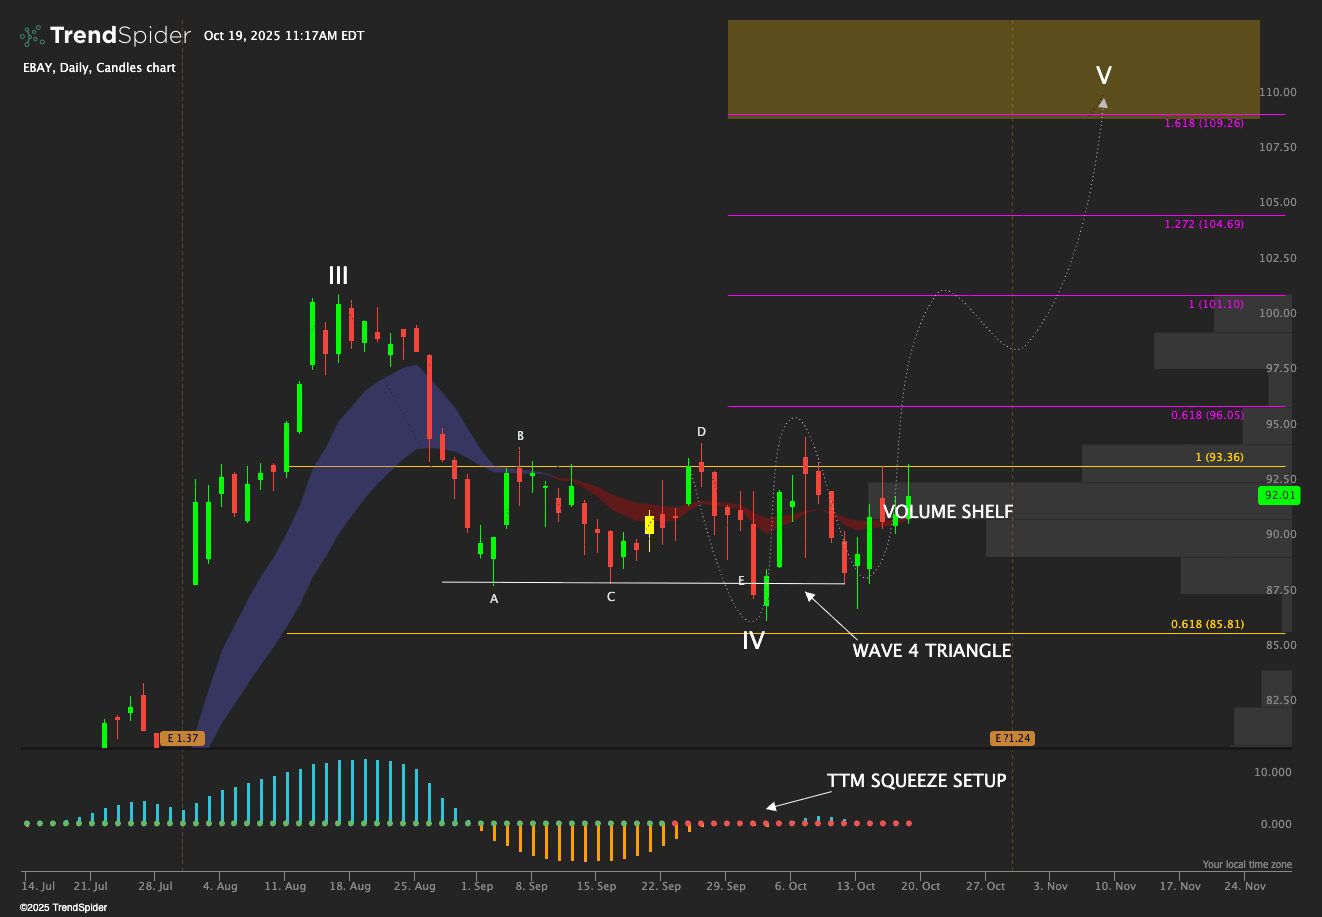Click the 24. Nov date label
This screenshot has width=1322, height=917.
pos(1245,886)
